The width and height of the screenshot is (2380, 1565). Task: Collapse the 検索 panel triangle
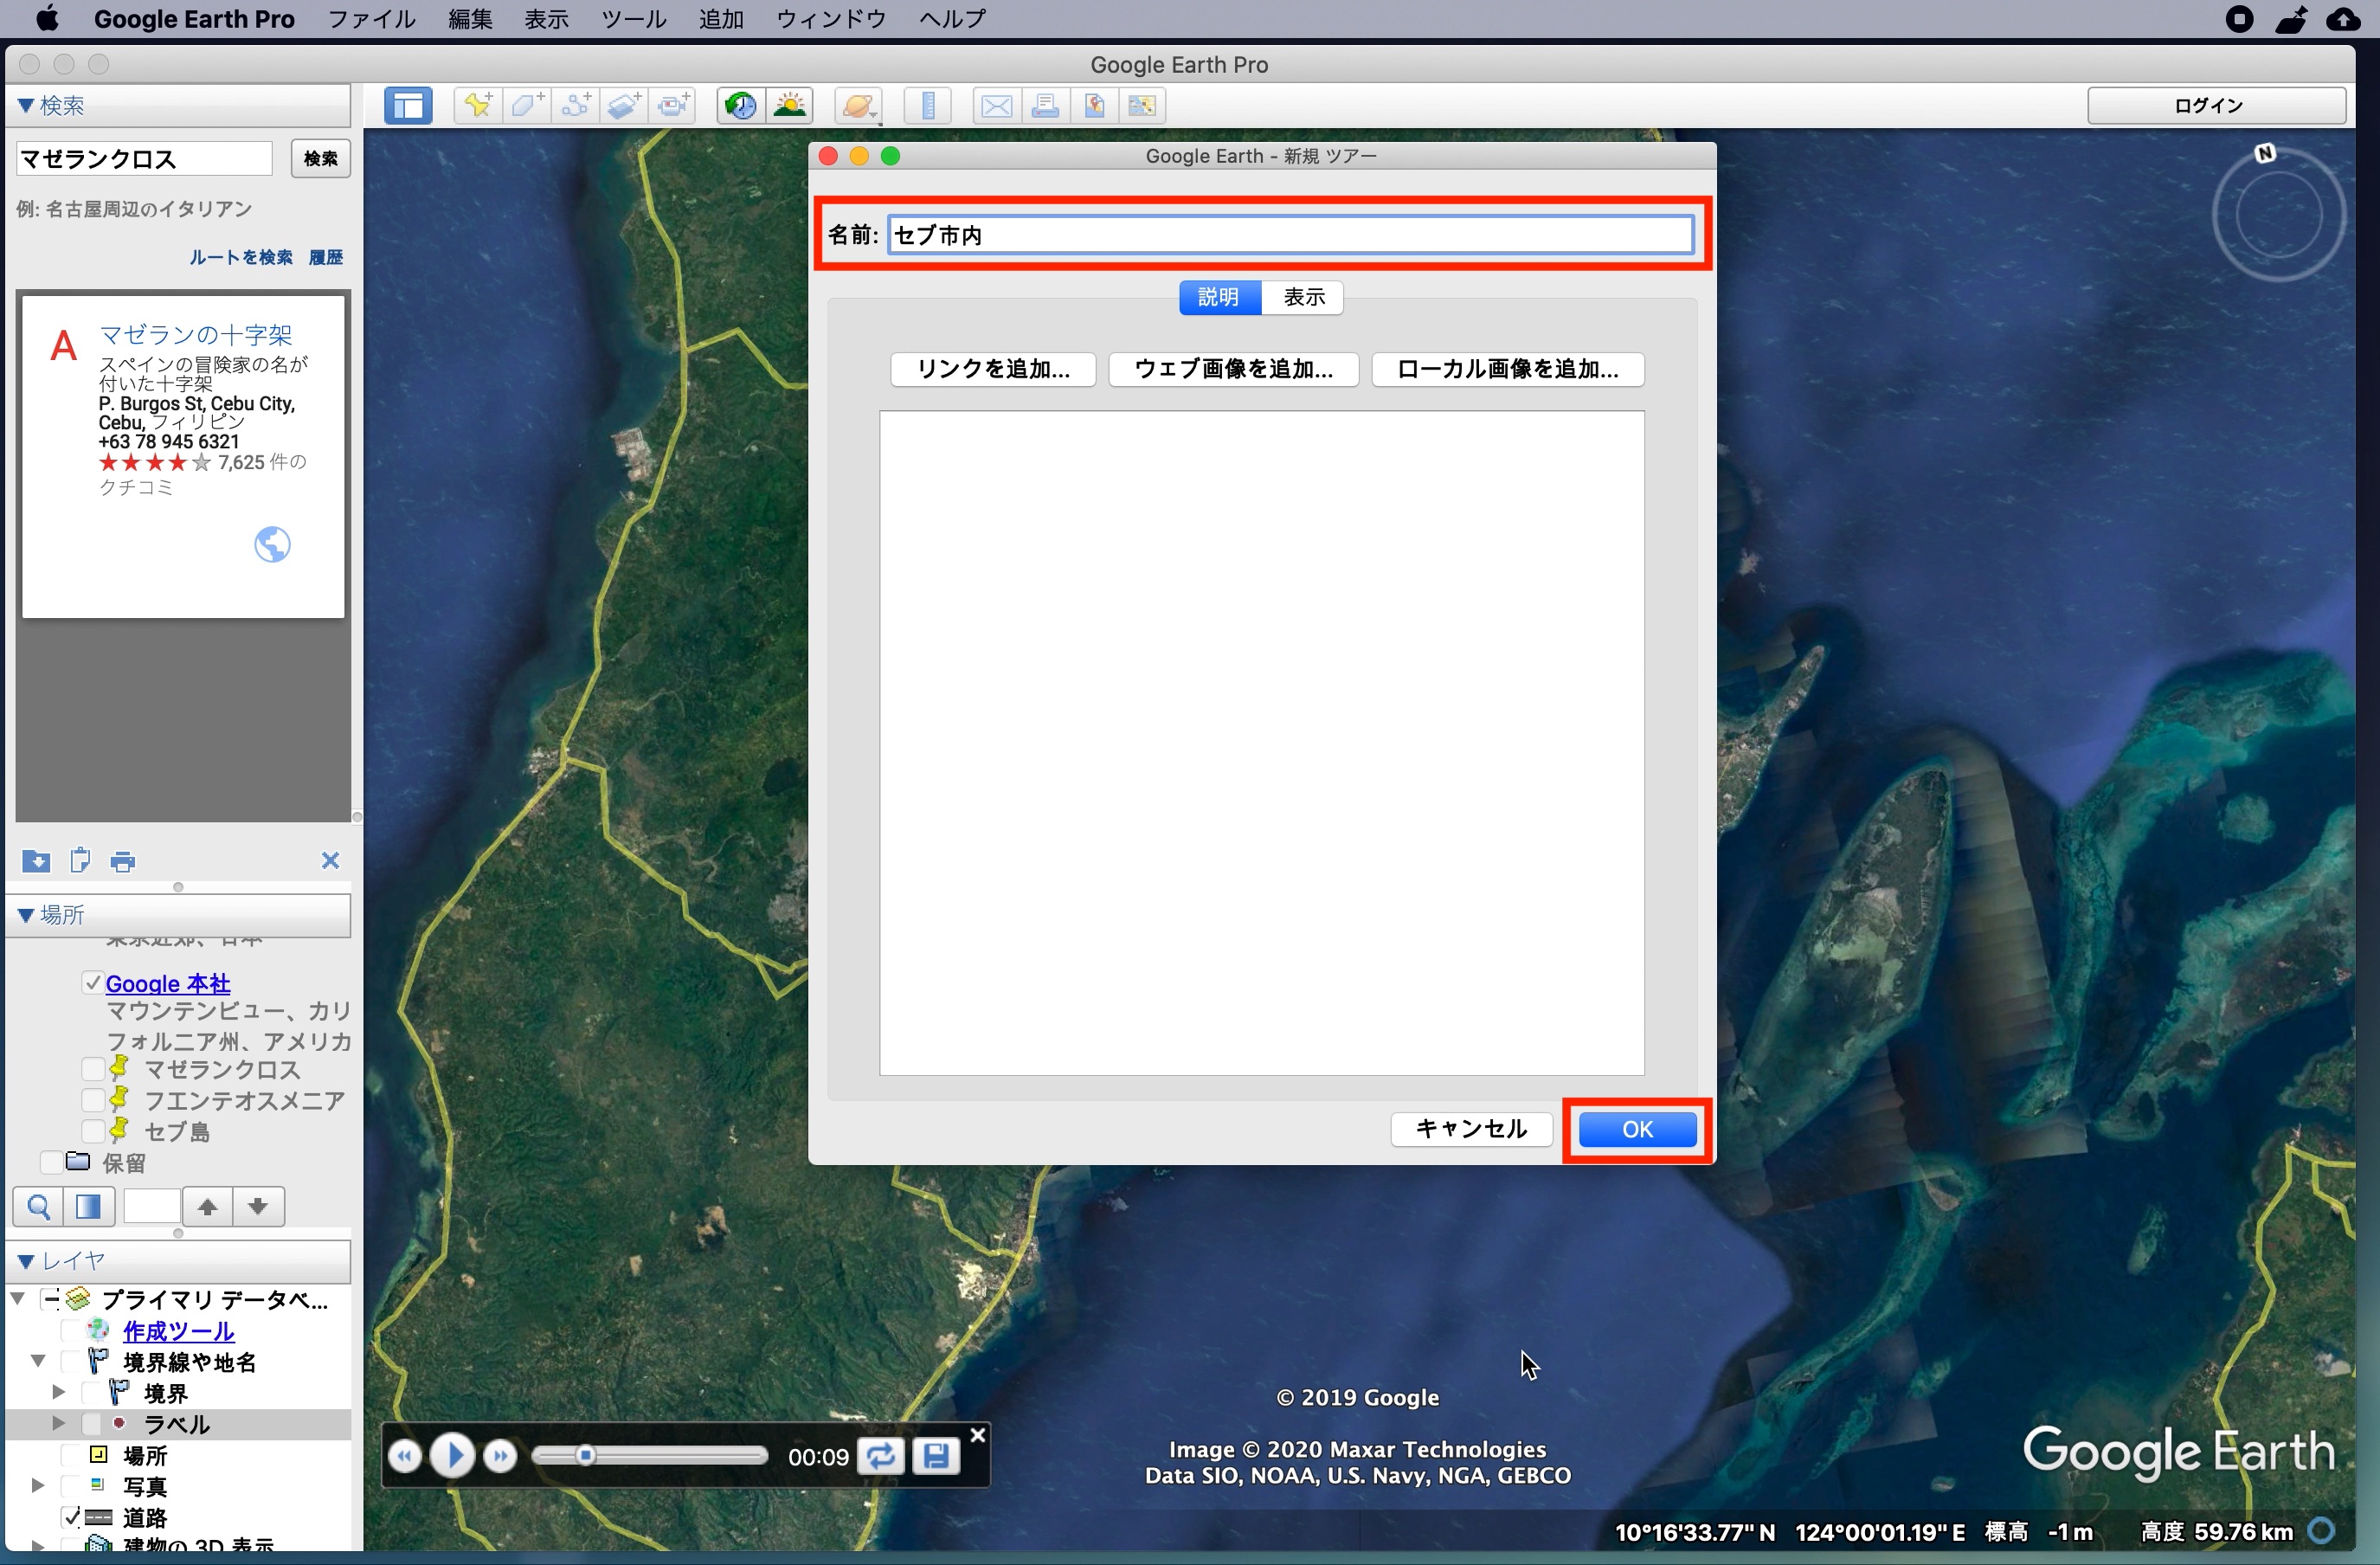coord(26,105)
